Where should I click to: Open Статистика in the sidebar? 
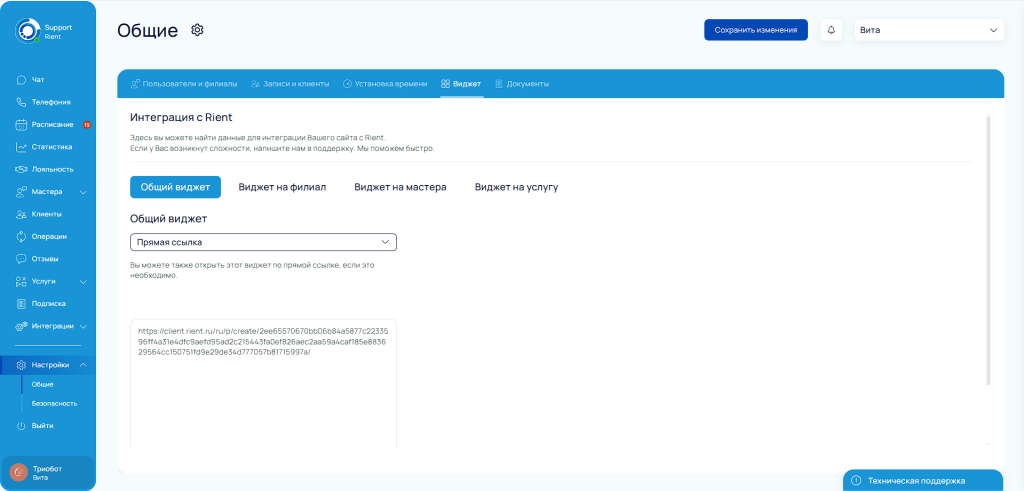click(x=52, y=147)
